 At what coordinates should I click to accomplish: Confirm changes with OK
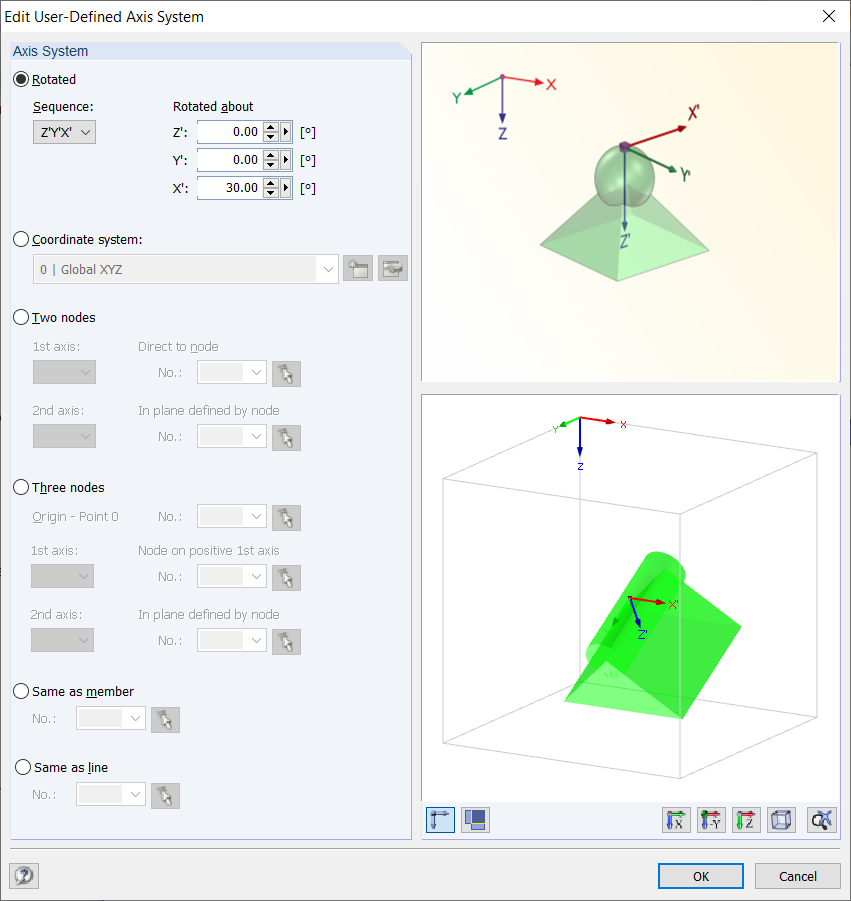pos(700,875)
